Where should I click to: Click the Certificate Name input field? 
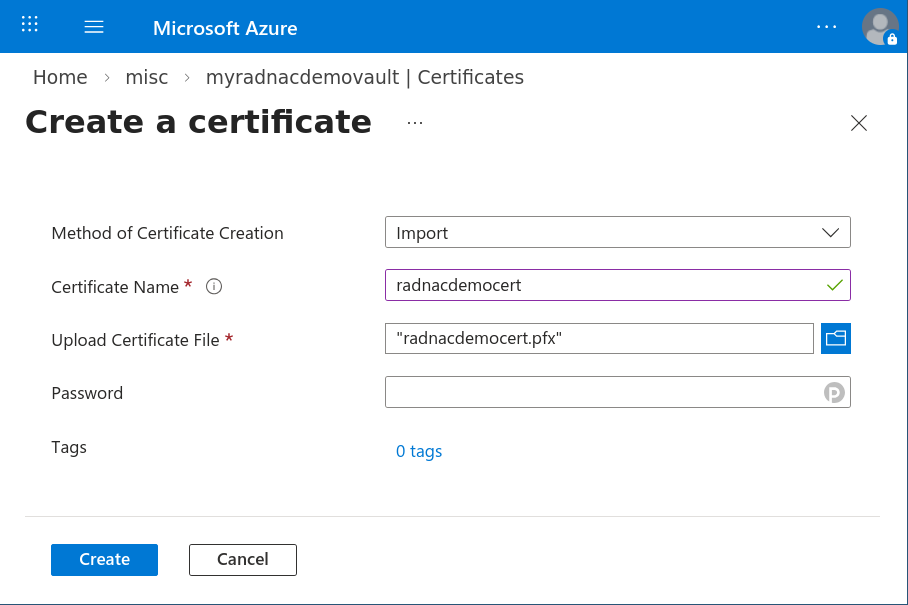pos(618,285)
